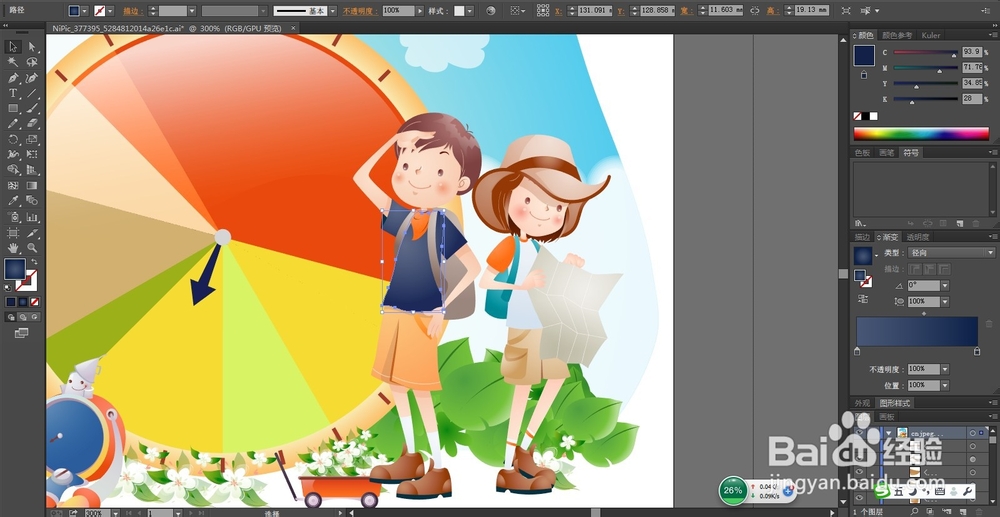Screen dimensions: 1000x517
Task: Enable Draw Behind mode
Action: (23, 317)
